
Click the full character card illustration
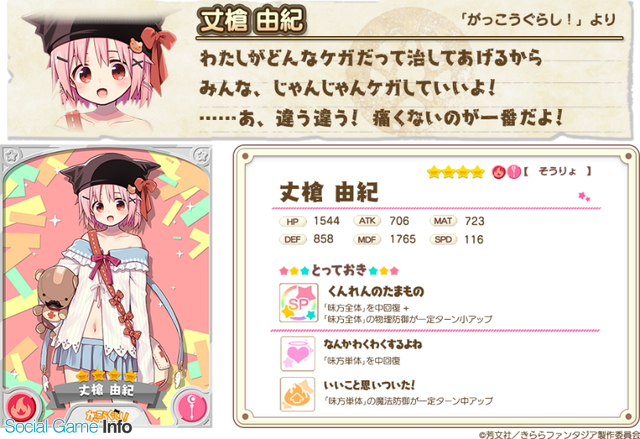pos(106,286)
